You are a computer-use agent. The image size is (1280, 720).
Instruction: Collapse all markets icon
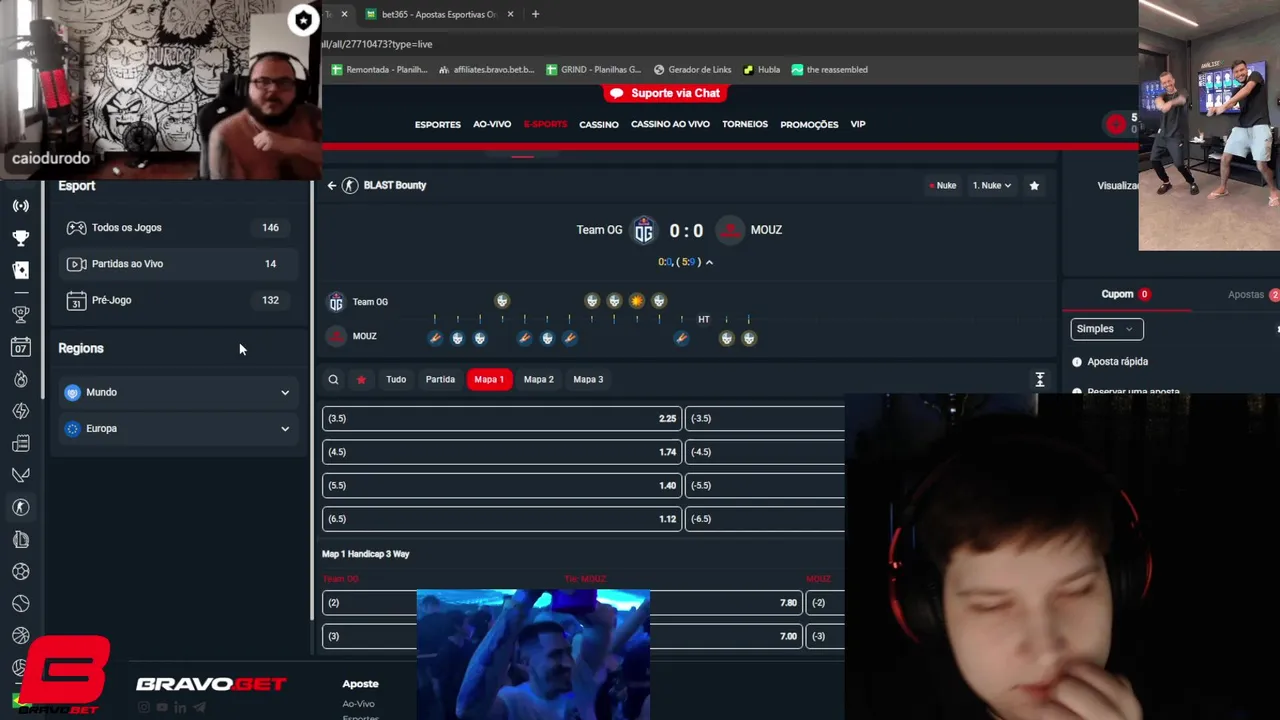(1040, 380)
